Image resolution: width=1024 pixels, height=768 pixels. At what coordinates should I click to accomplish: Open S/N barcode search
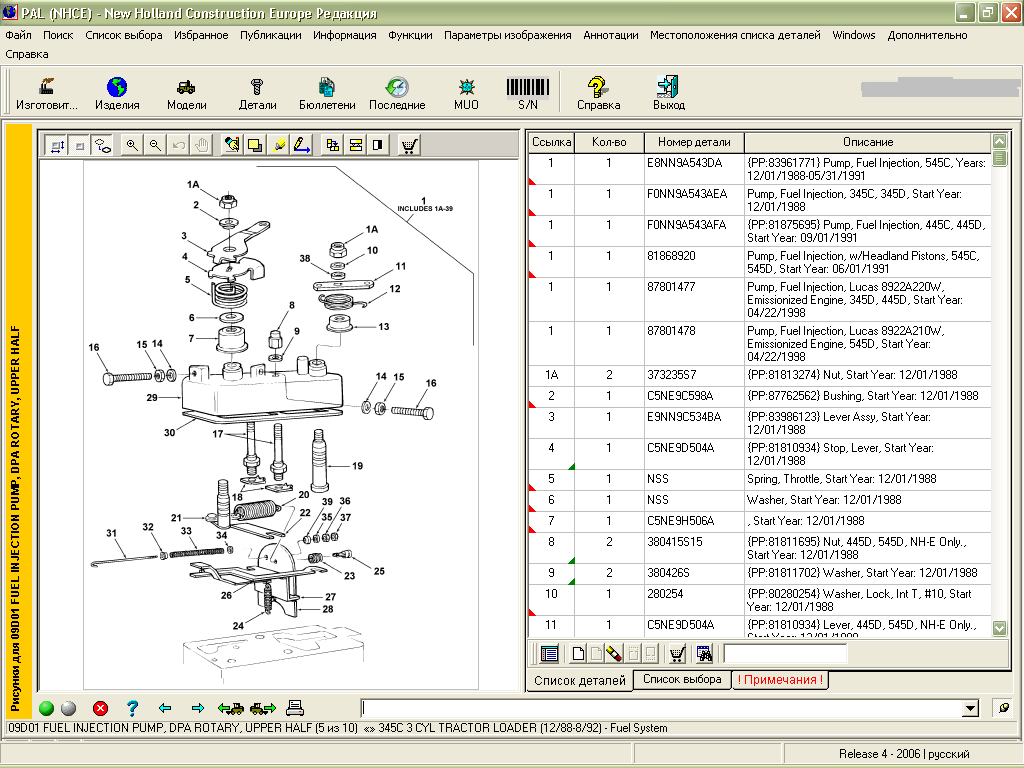528,93
